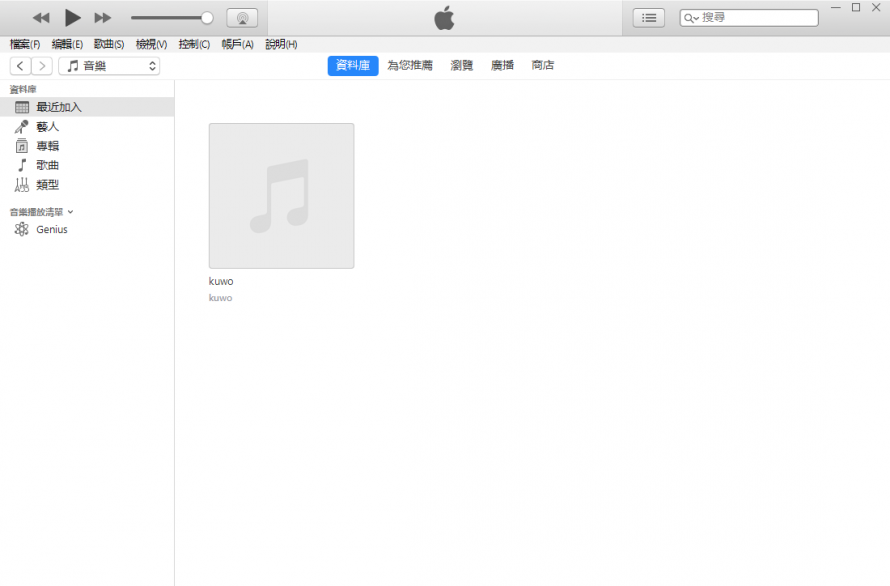The image size is (890, 586).
Task: Click the 歌曲 music note icon
Action: click(x=22, y=165)
